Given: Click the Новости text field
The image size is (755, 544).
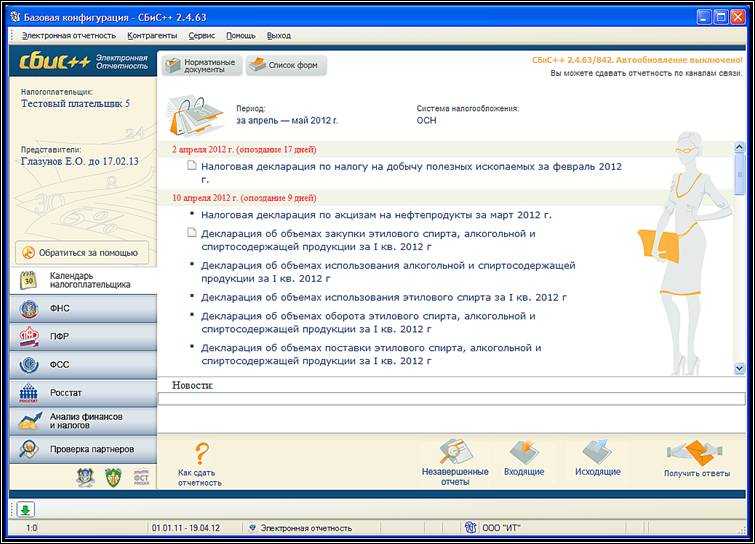Looking at the screenshot, I should point(452,399).
